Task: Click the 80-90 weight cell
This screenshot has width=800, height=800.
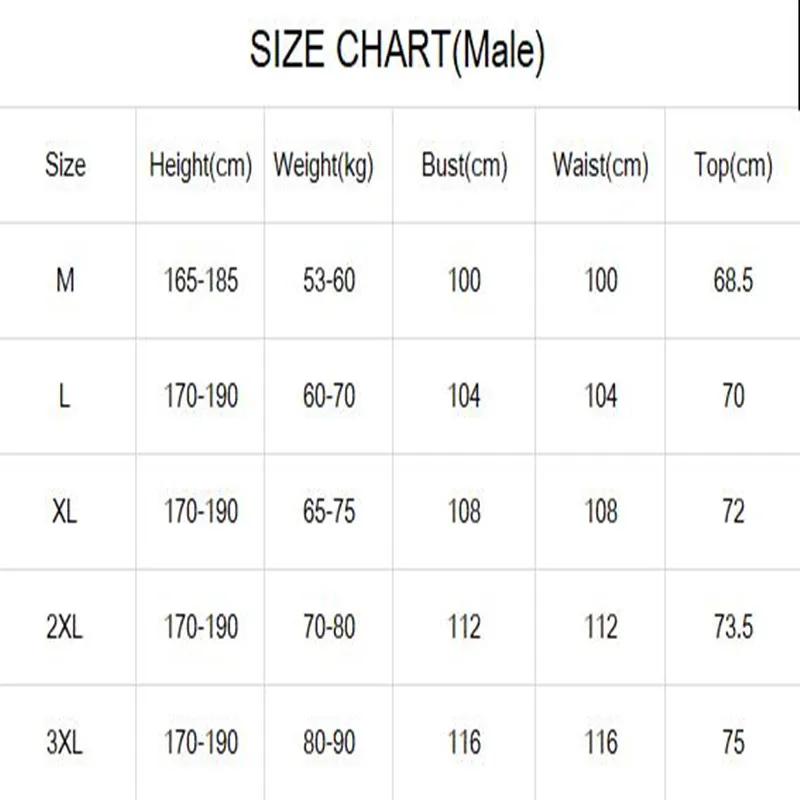Action: coord(329,743)
